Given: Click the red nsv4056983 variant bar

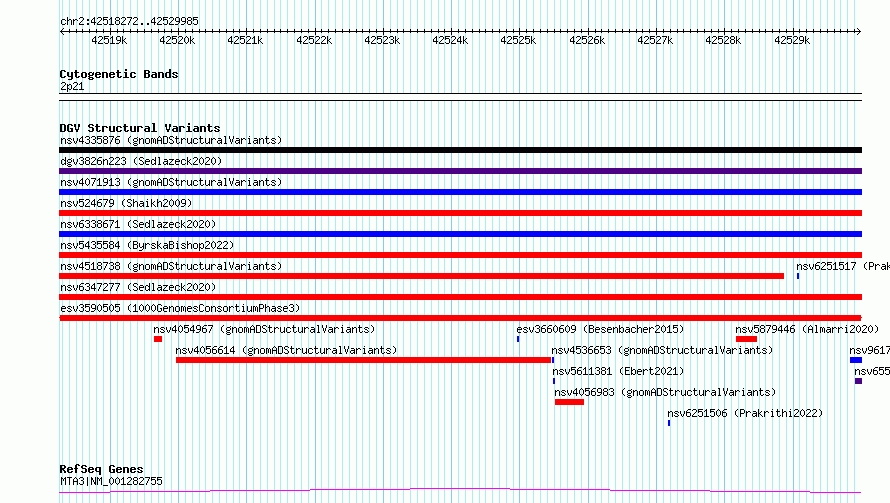Looking at the screenshot, I should [x=569, y=402].
